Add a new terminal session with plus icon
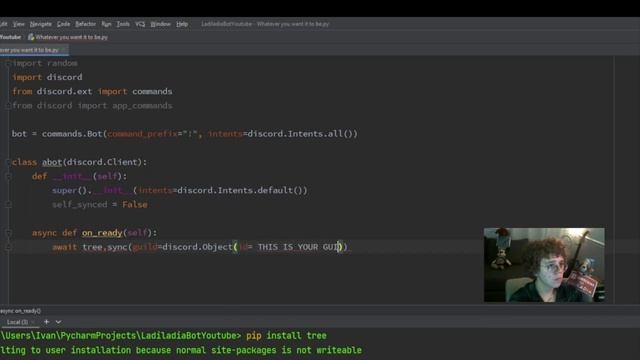This screenshot has height=360, width=640. pos(47,322)
